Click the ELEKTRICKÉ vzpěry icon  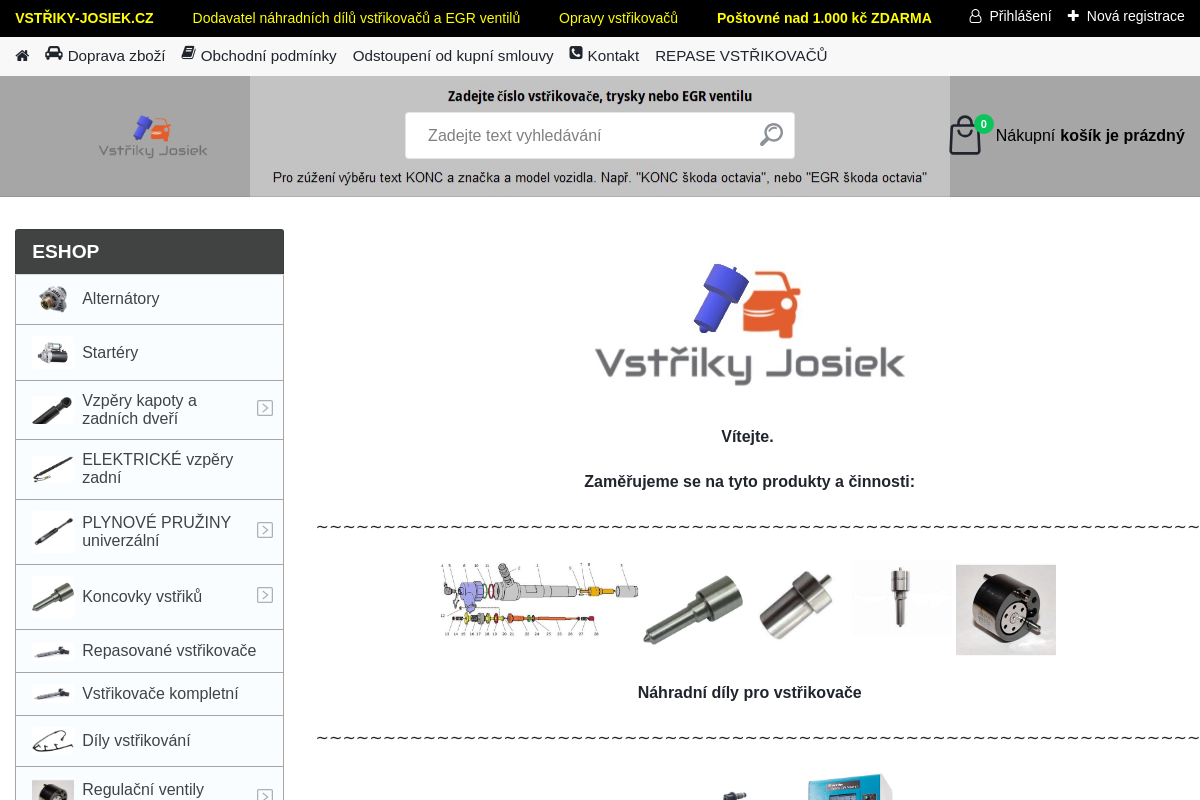click(x=52, y=469)
